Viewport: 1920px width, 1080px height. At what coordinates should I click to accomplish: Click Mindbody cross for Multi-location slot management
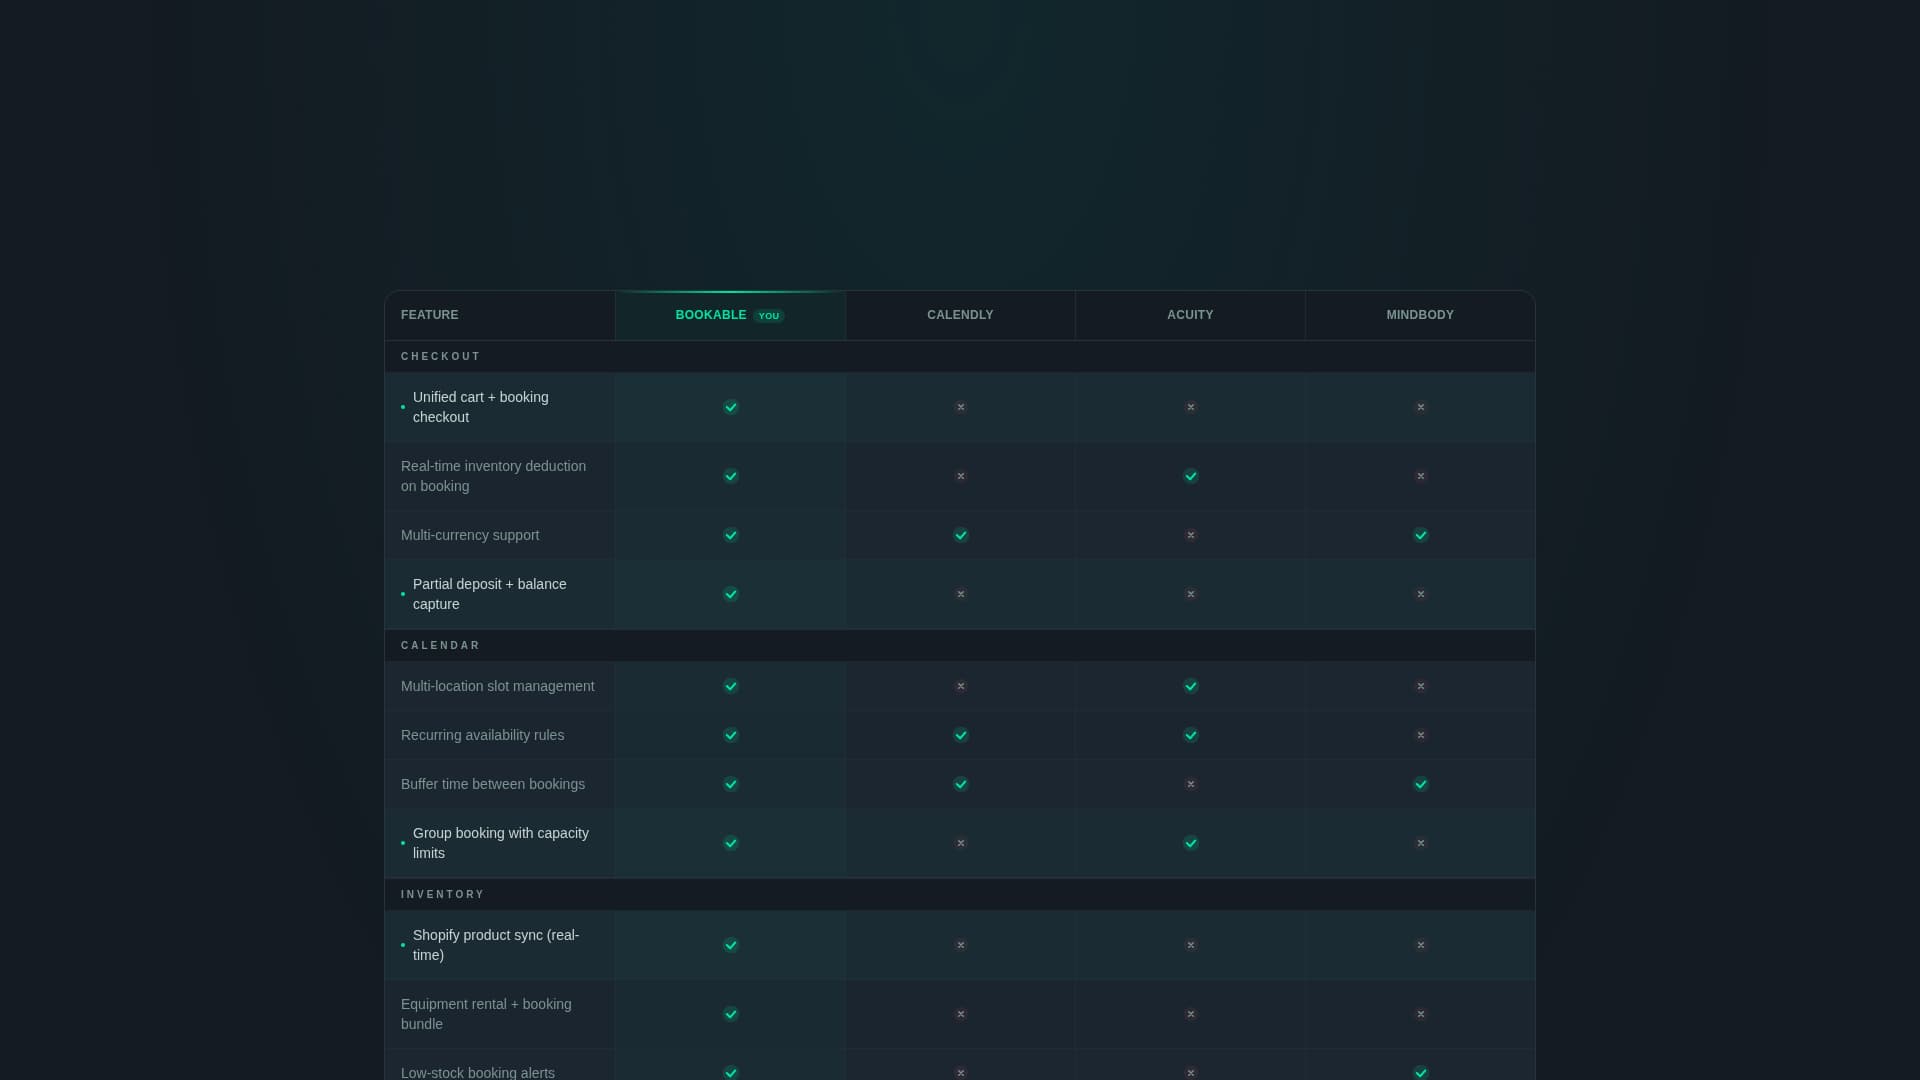click(x=1421, y=686)
